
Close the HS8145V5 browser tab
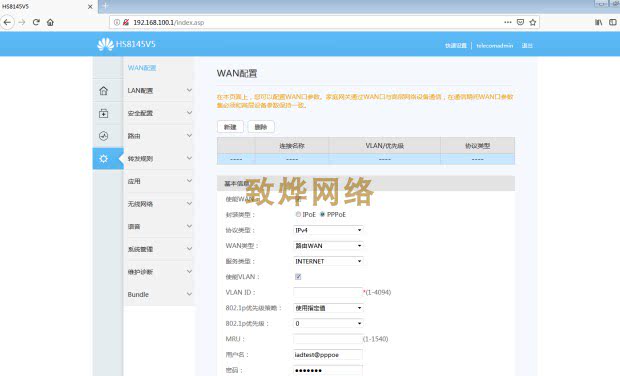point(90,6)
